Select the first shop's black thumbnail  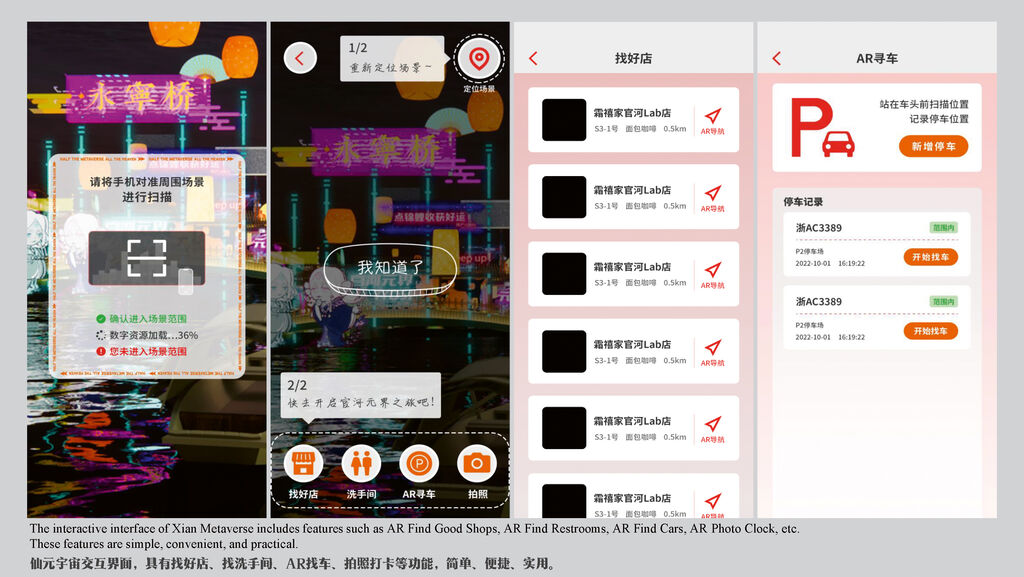click(x=564, y=120)
